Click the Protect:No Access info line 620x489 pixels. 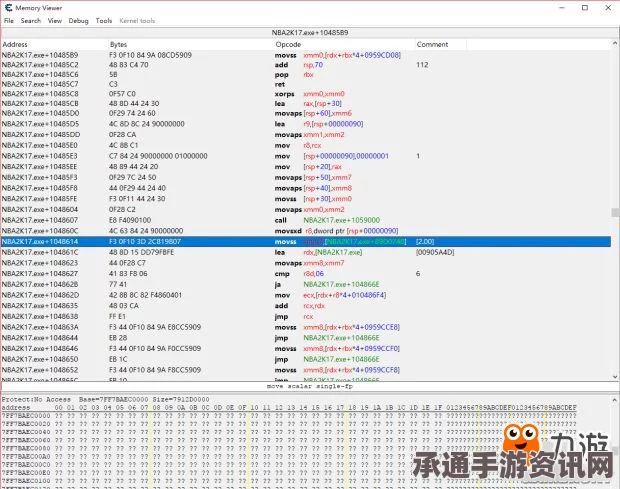(x=106, y=400)
